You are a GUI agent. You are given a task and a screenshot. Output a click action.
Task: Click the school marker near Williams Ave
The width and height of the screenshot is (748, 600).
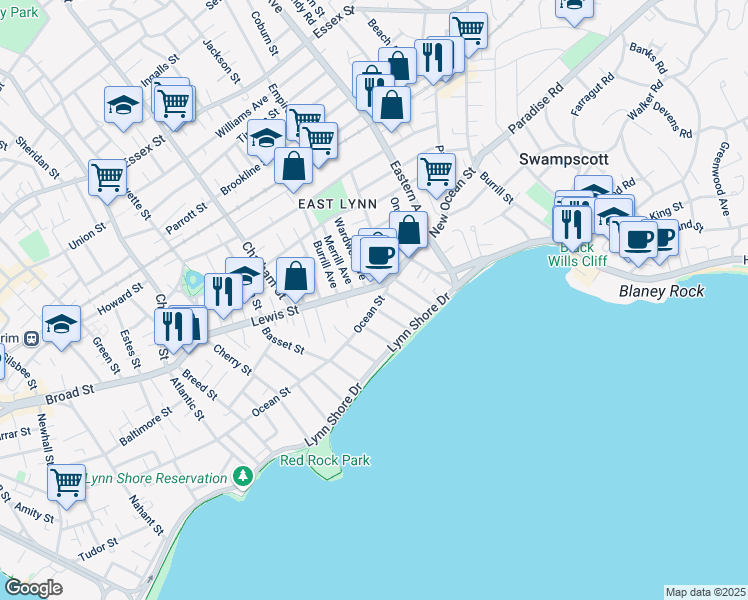[x=266, y=138]
